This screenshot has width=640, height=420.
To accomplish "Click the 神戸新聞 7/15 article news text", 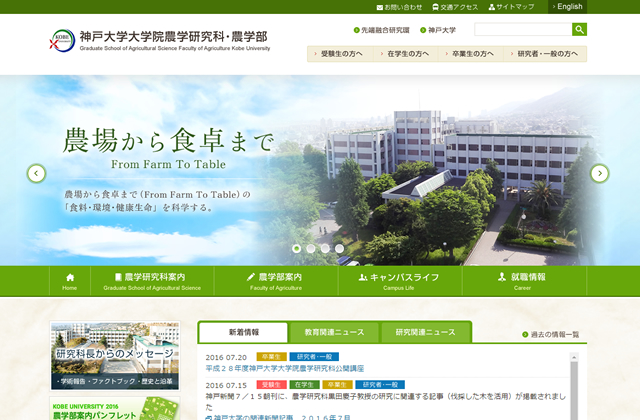I will pos(385,401).
